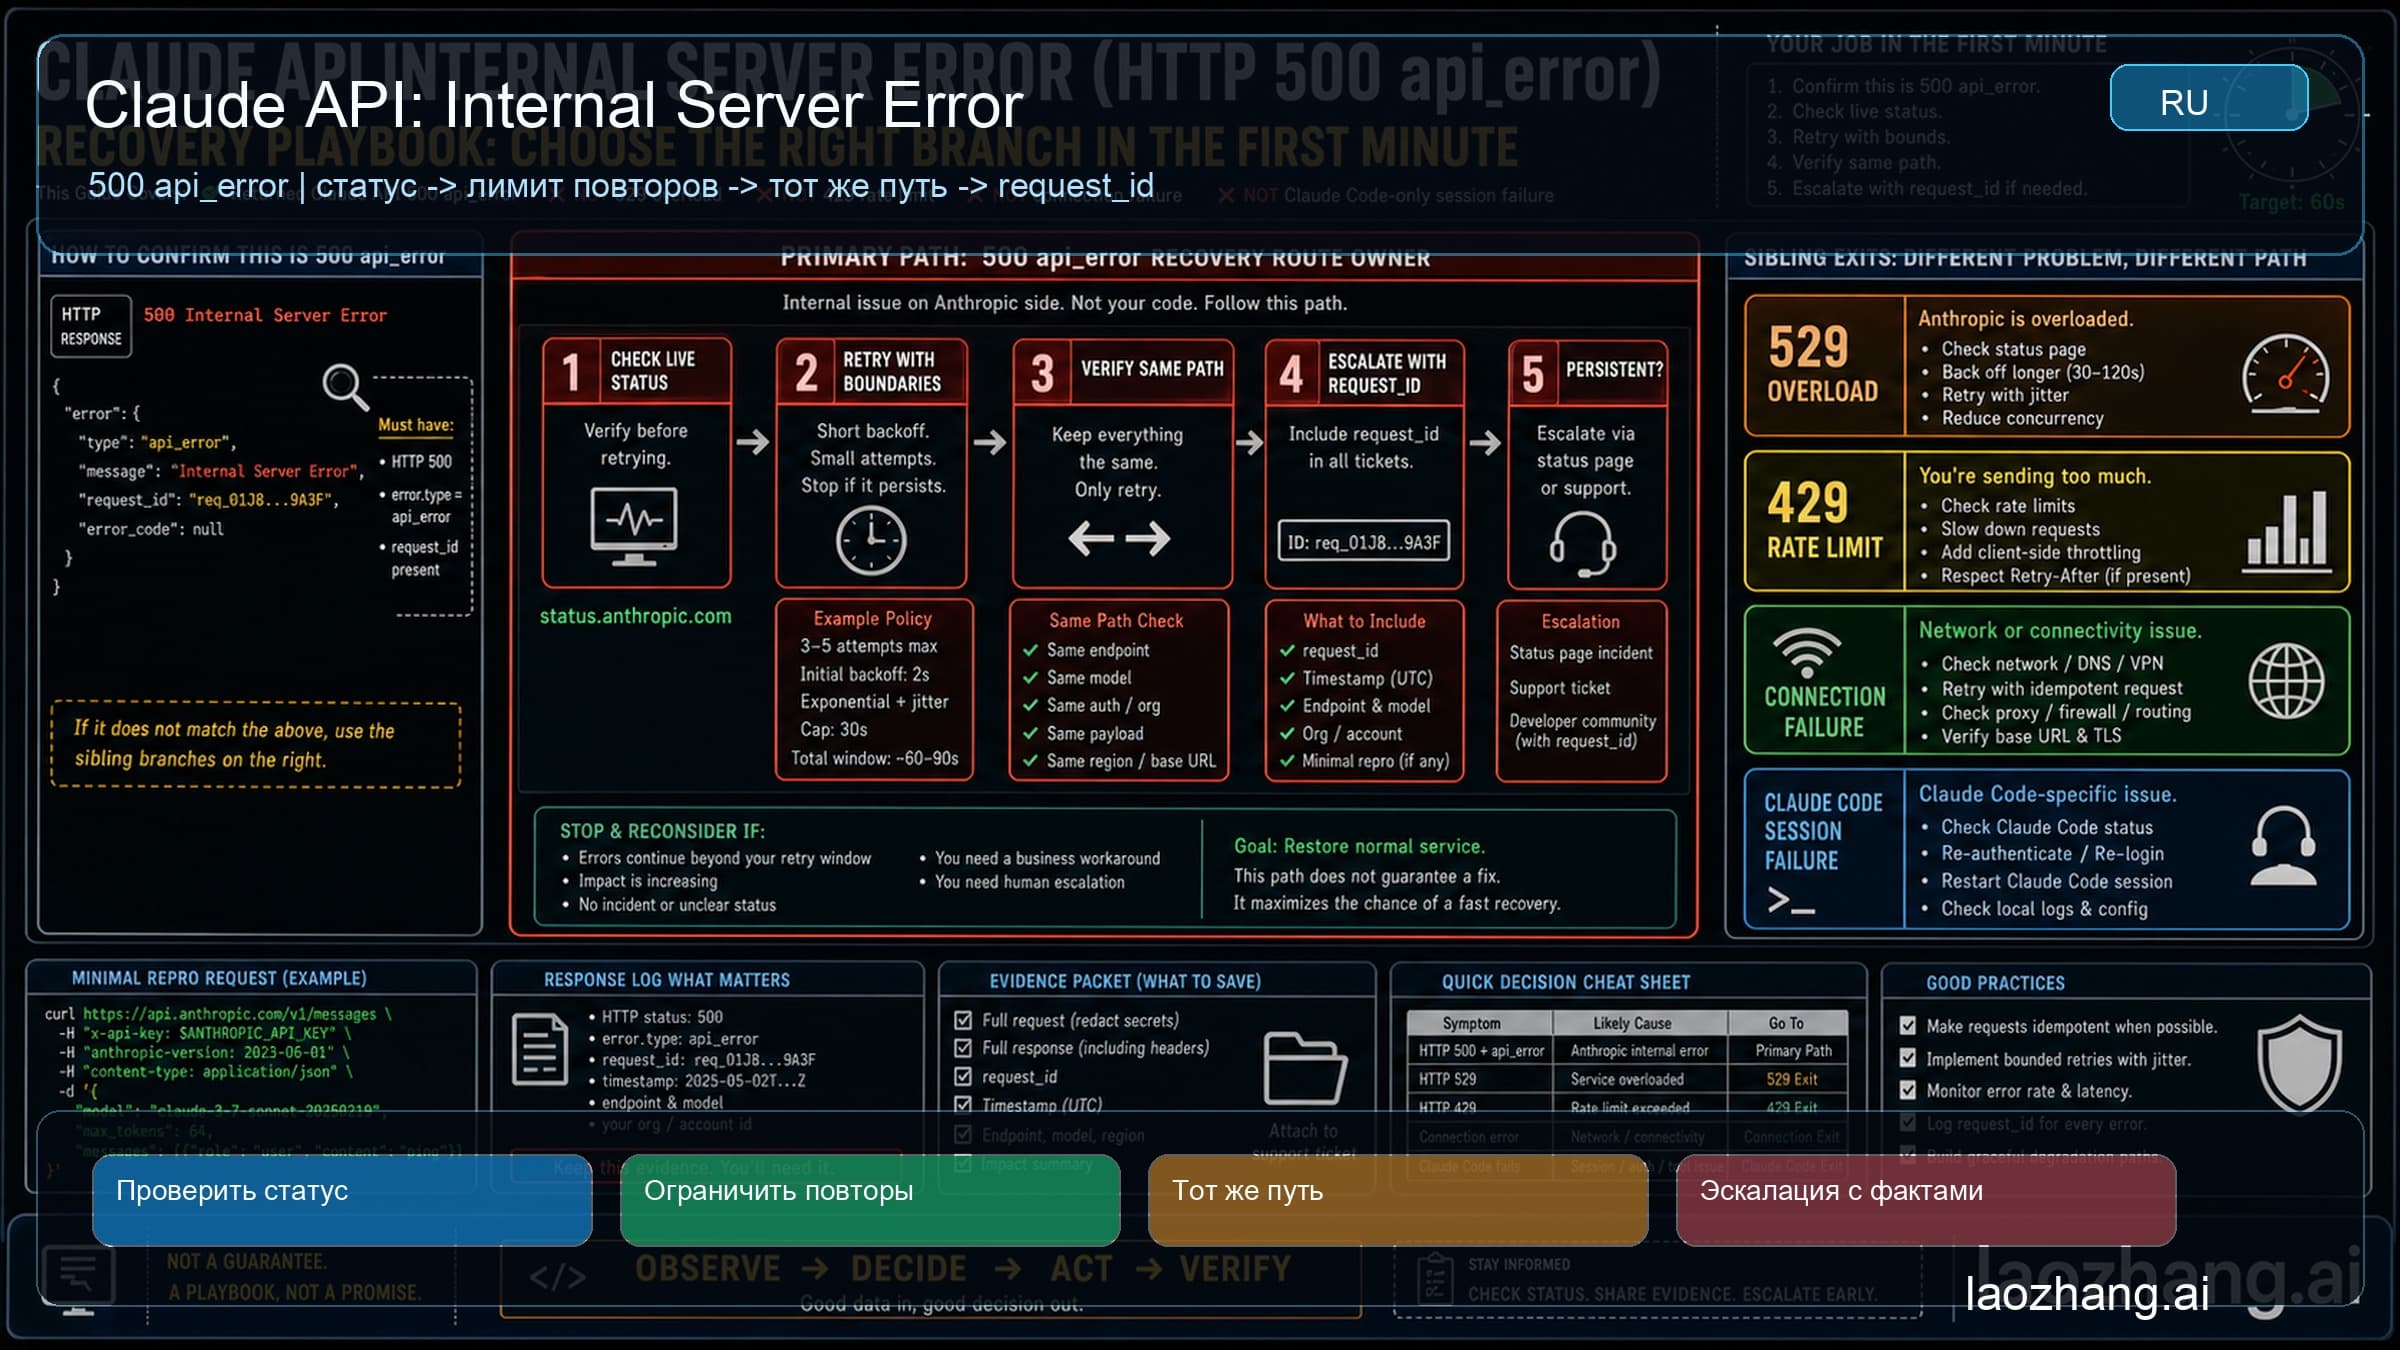Image resolution: width=2400 pixels, height=1350 pixels.
Task: Click the headset icon in the Persistent step
Action: (x=1582, y=545)
